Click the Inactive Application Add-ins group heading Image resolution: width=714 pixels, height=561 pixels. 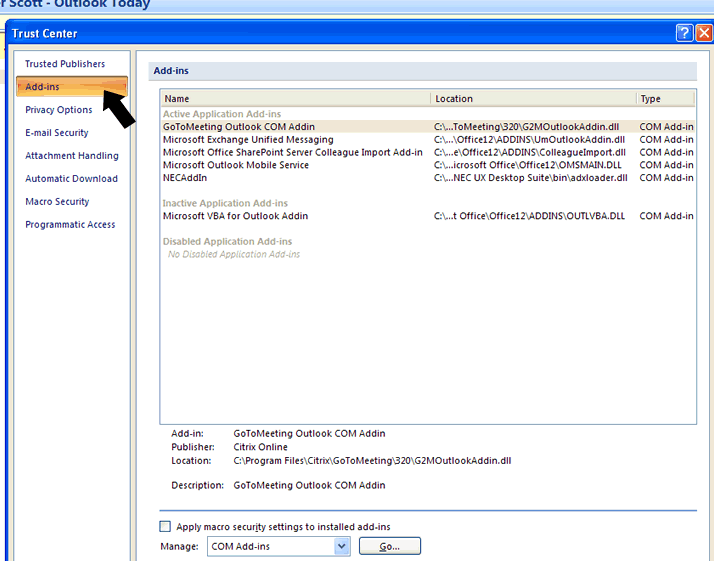point(225,203)
